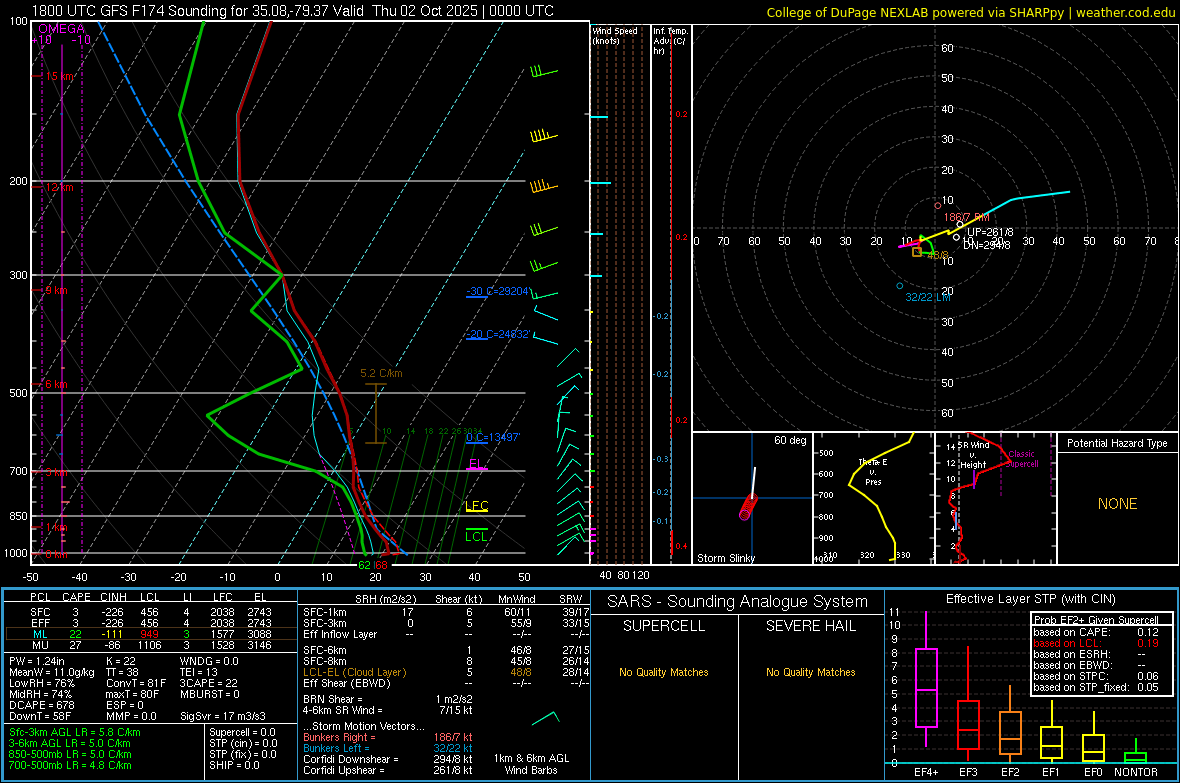Click the MeanW = 11.0g/kg value
This screenshot has width=1180, height=783.
click(52, 672)
